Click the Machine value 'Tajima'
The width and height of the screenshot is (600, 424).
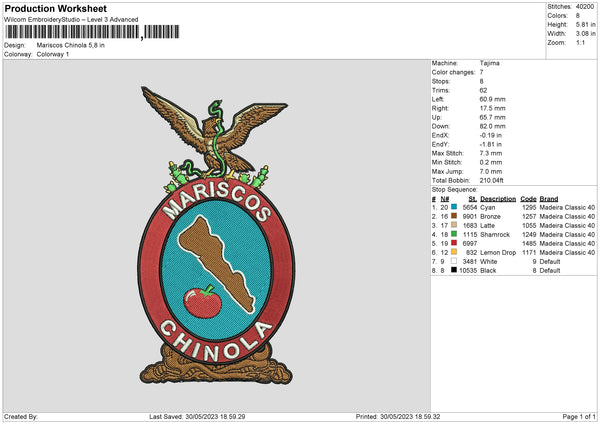(489, 63)
